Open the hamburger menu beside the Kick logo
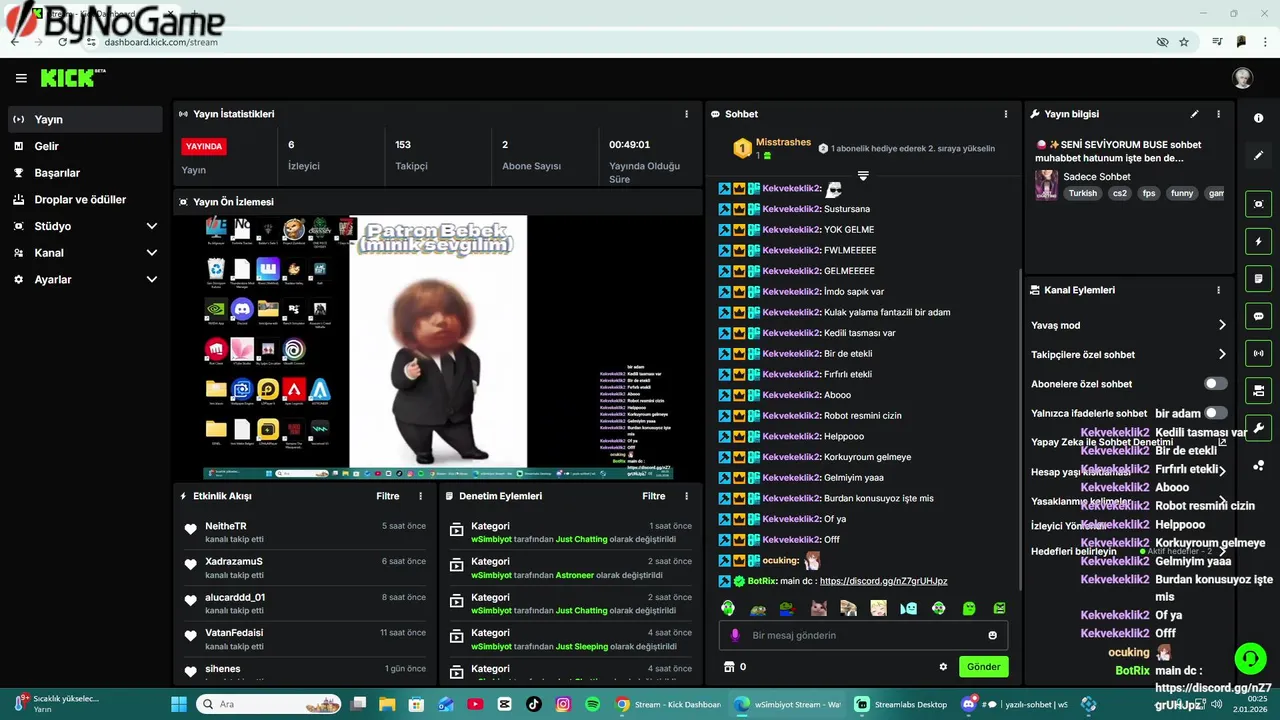 coord(21,78)
